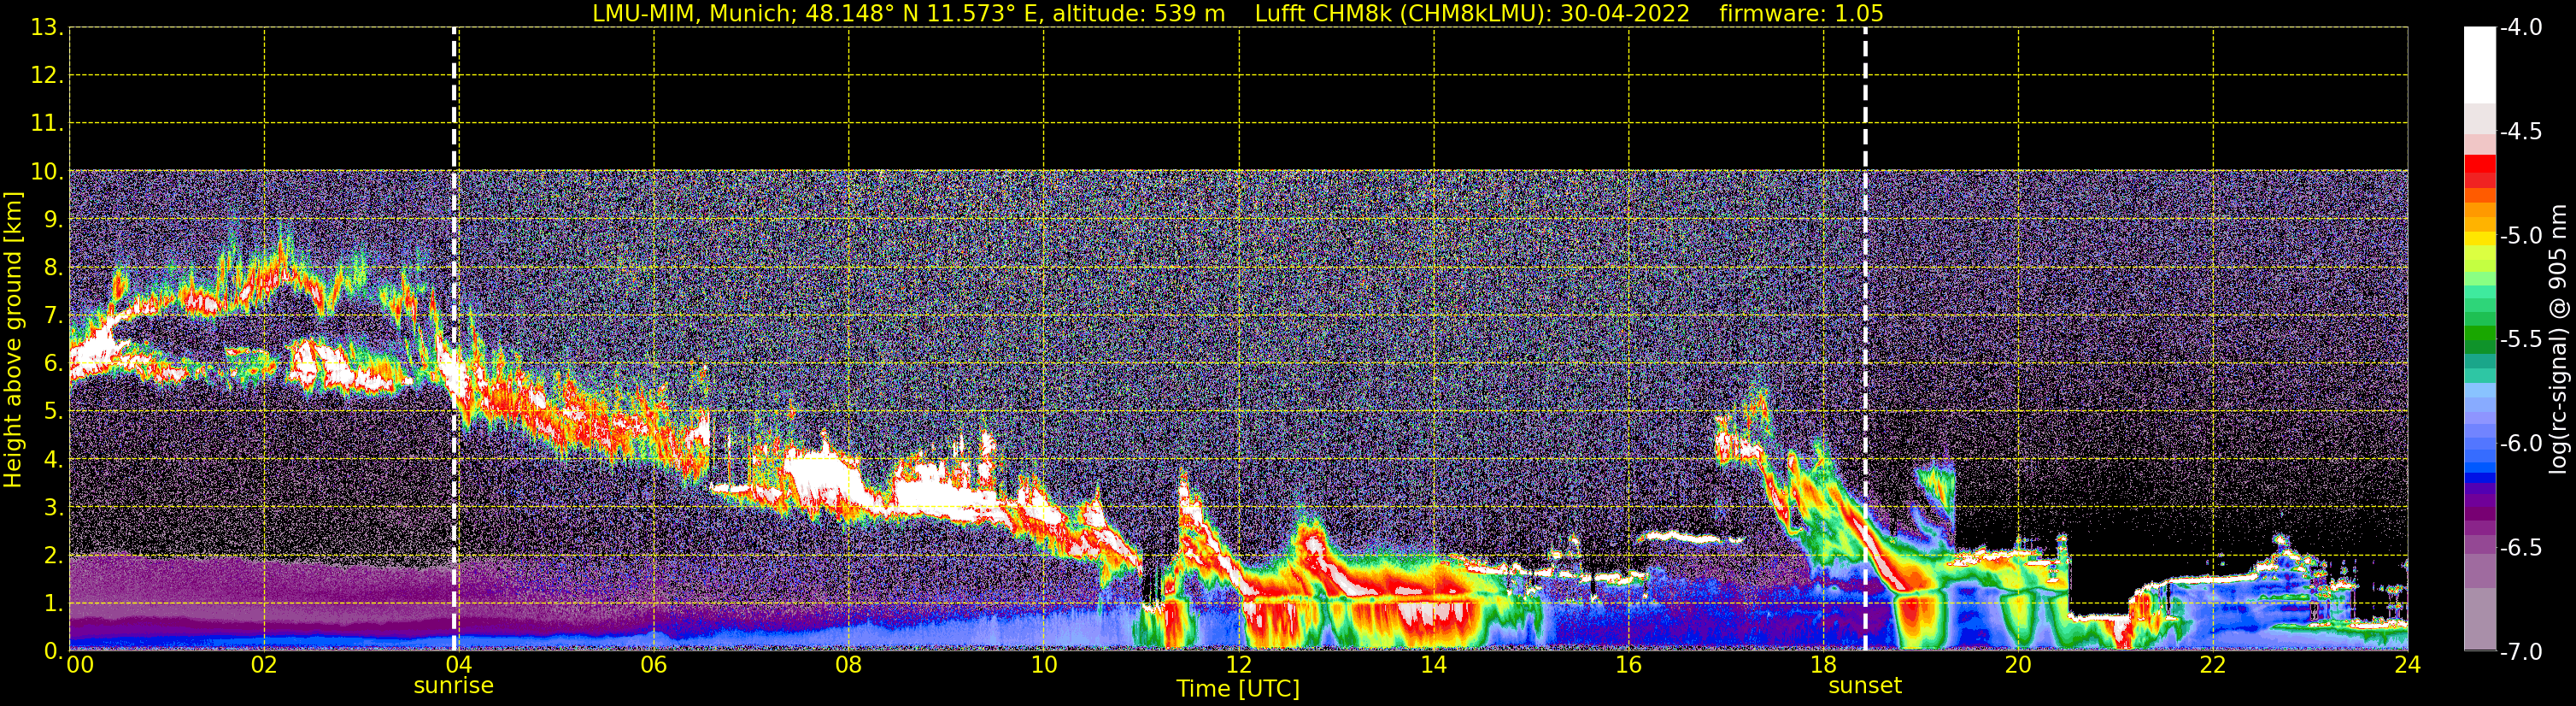Click the '10' tick label on time axis

(1044, 665)
